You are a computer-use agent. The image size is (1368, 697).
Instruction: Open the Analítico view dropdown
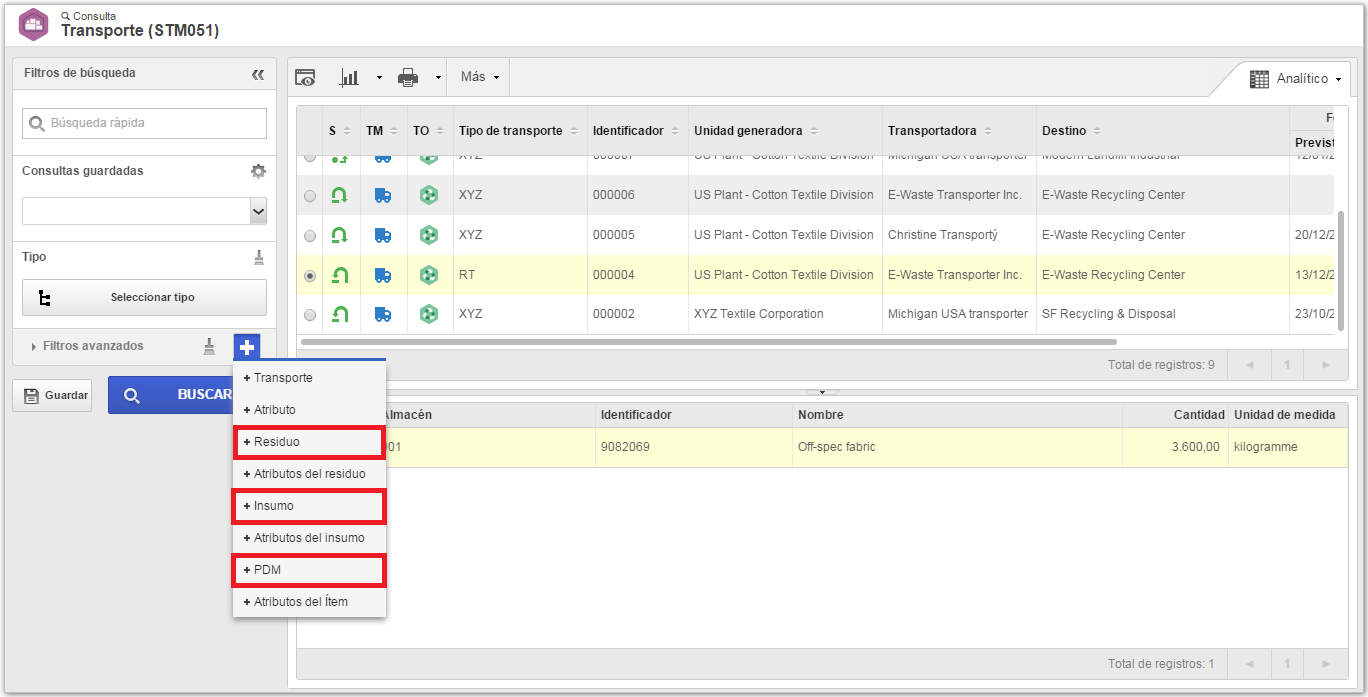[1295, 79]
